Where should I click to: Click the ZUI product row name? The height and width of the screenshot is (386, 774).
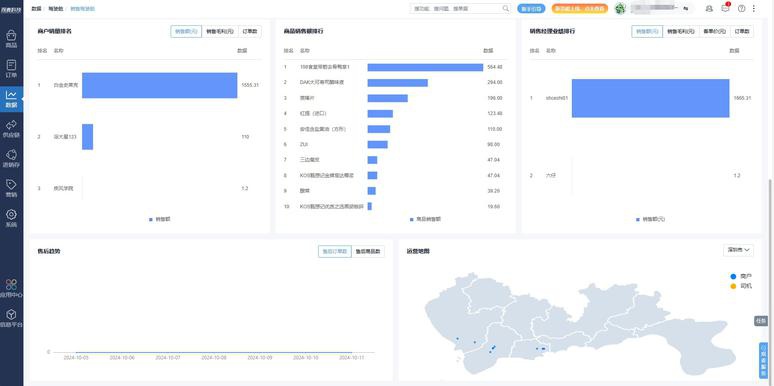pos(304,145)
